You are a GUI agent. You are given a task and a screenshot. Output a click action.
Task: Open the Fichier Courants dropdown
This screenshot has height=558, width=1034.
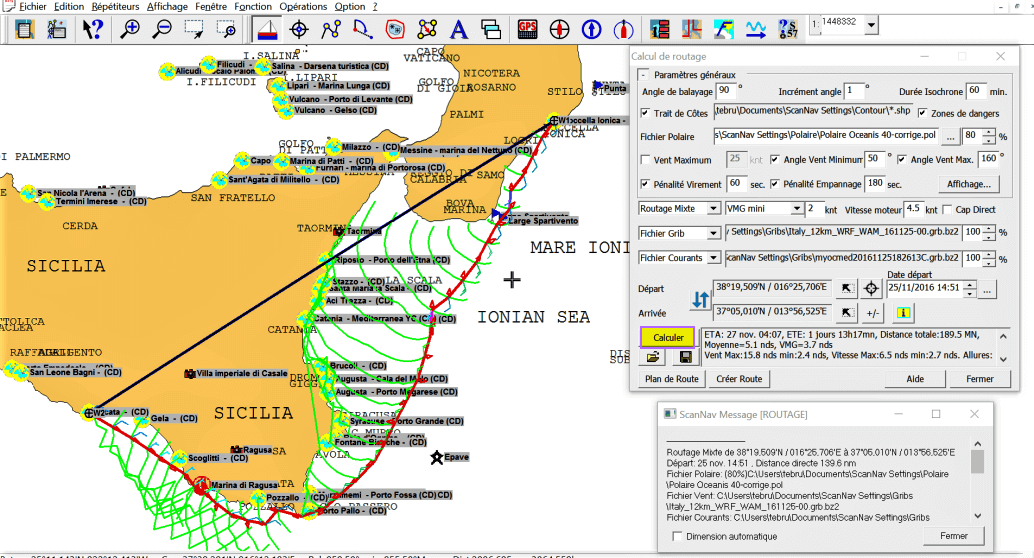[713, 258]
